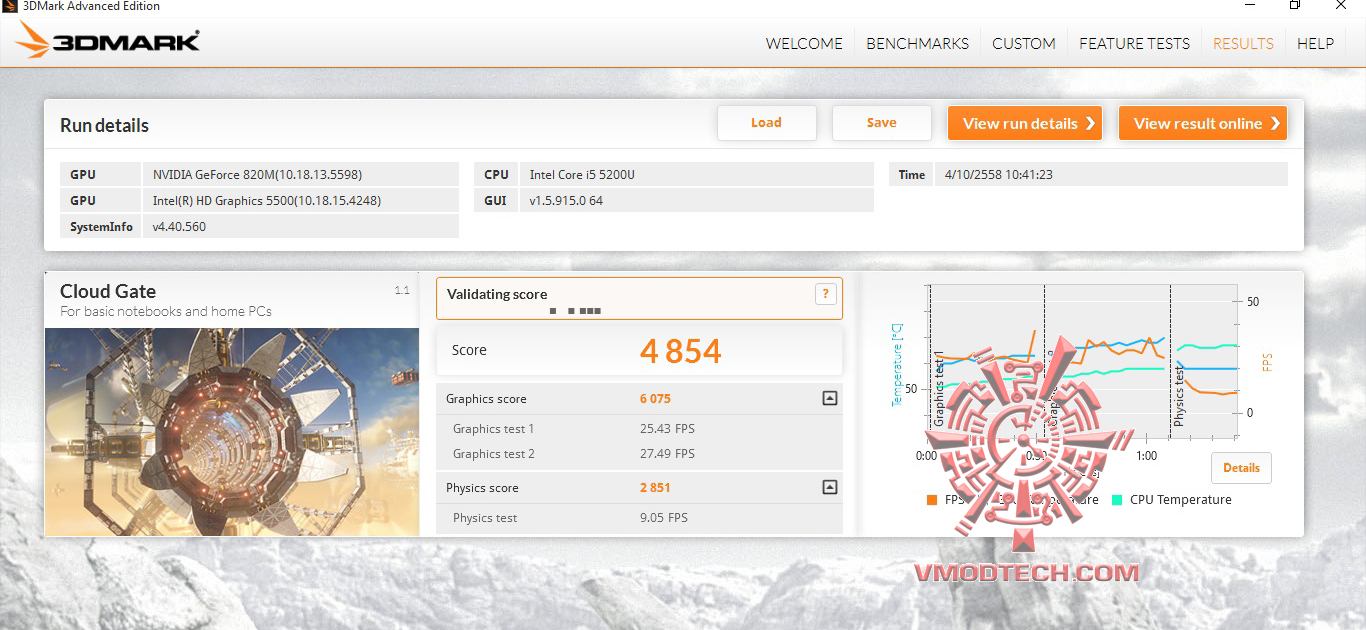Select Graphics test 1 25.43 FPS
The image size is (1366, 630).
[x=667, y=428]
